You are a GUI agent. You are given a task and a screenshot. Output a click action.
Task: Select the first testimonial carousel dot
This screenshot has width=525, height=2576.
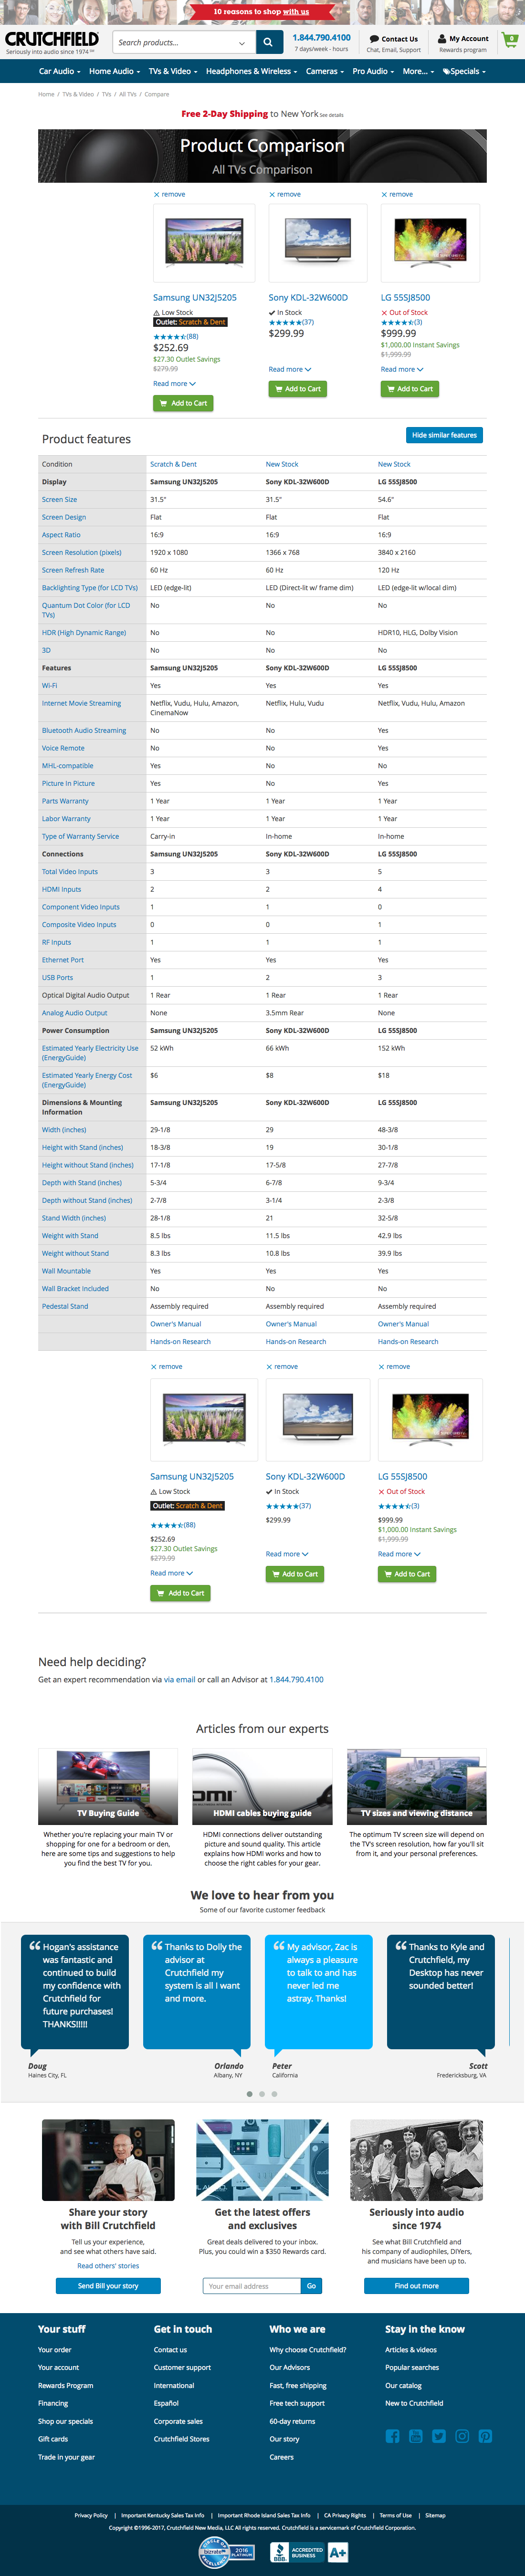249,2093
